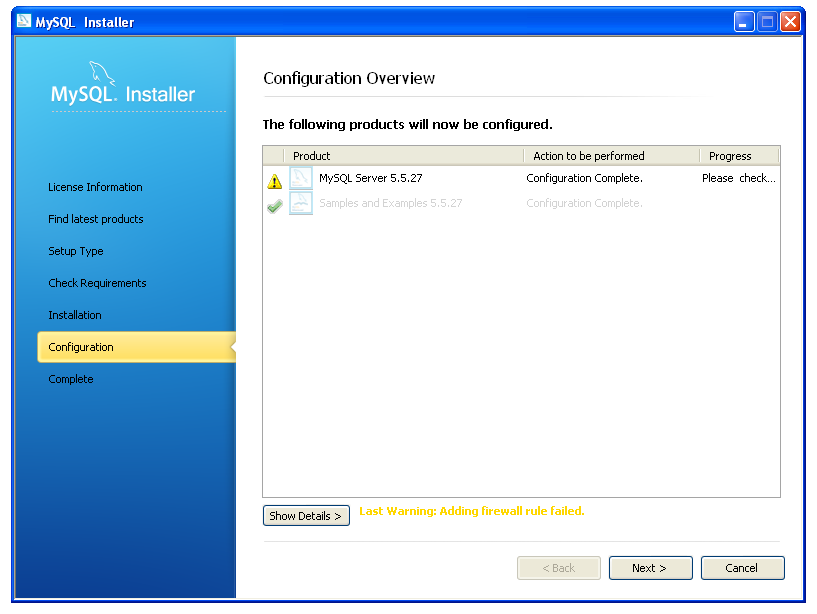
Task: Select License Information step in sidebar
Action: [x=95, y=187]
